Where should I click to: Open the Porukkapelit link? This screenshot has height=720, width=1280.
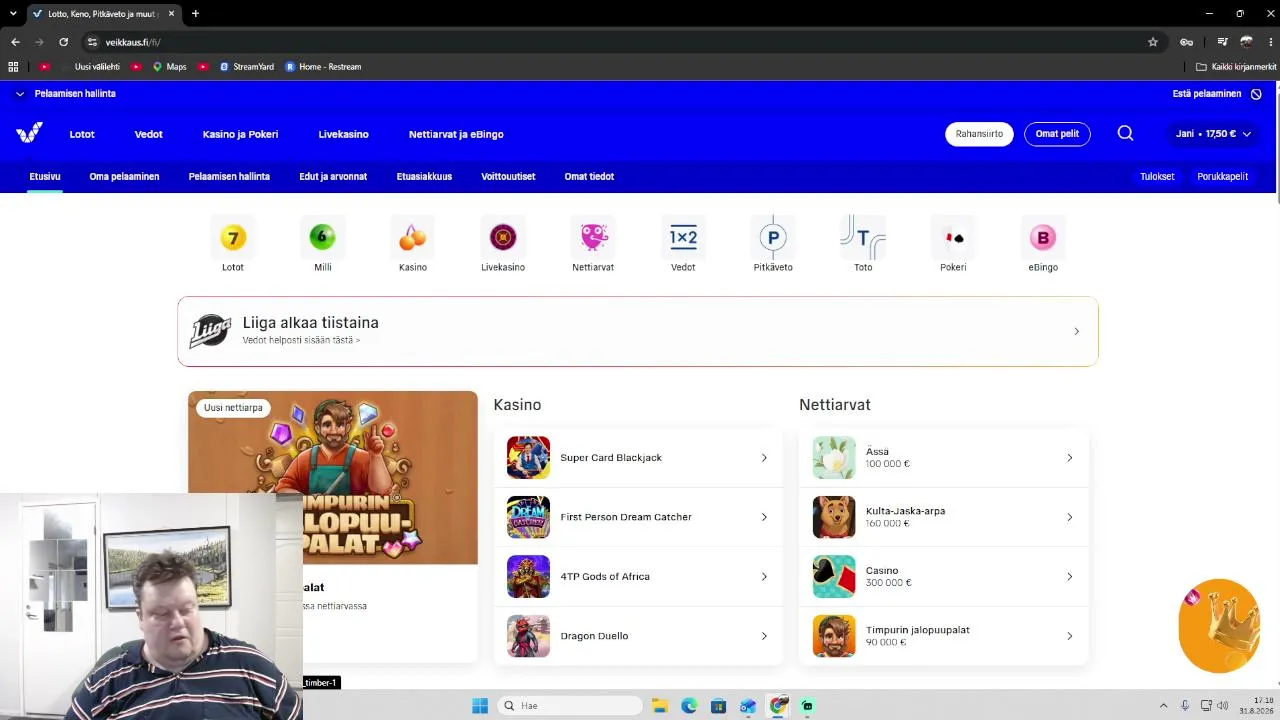(x=1222, y=177)
